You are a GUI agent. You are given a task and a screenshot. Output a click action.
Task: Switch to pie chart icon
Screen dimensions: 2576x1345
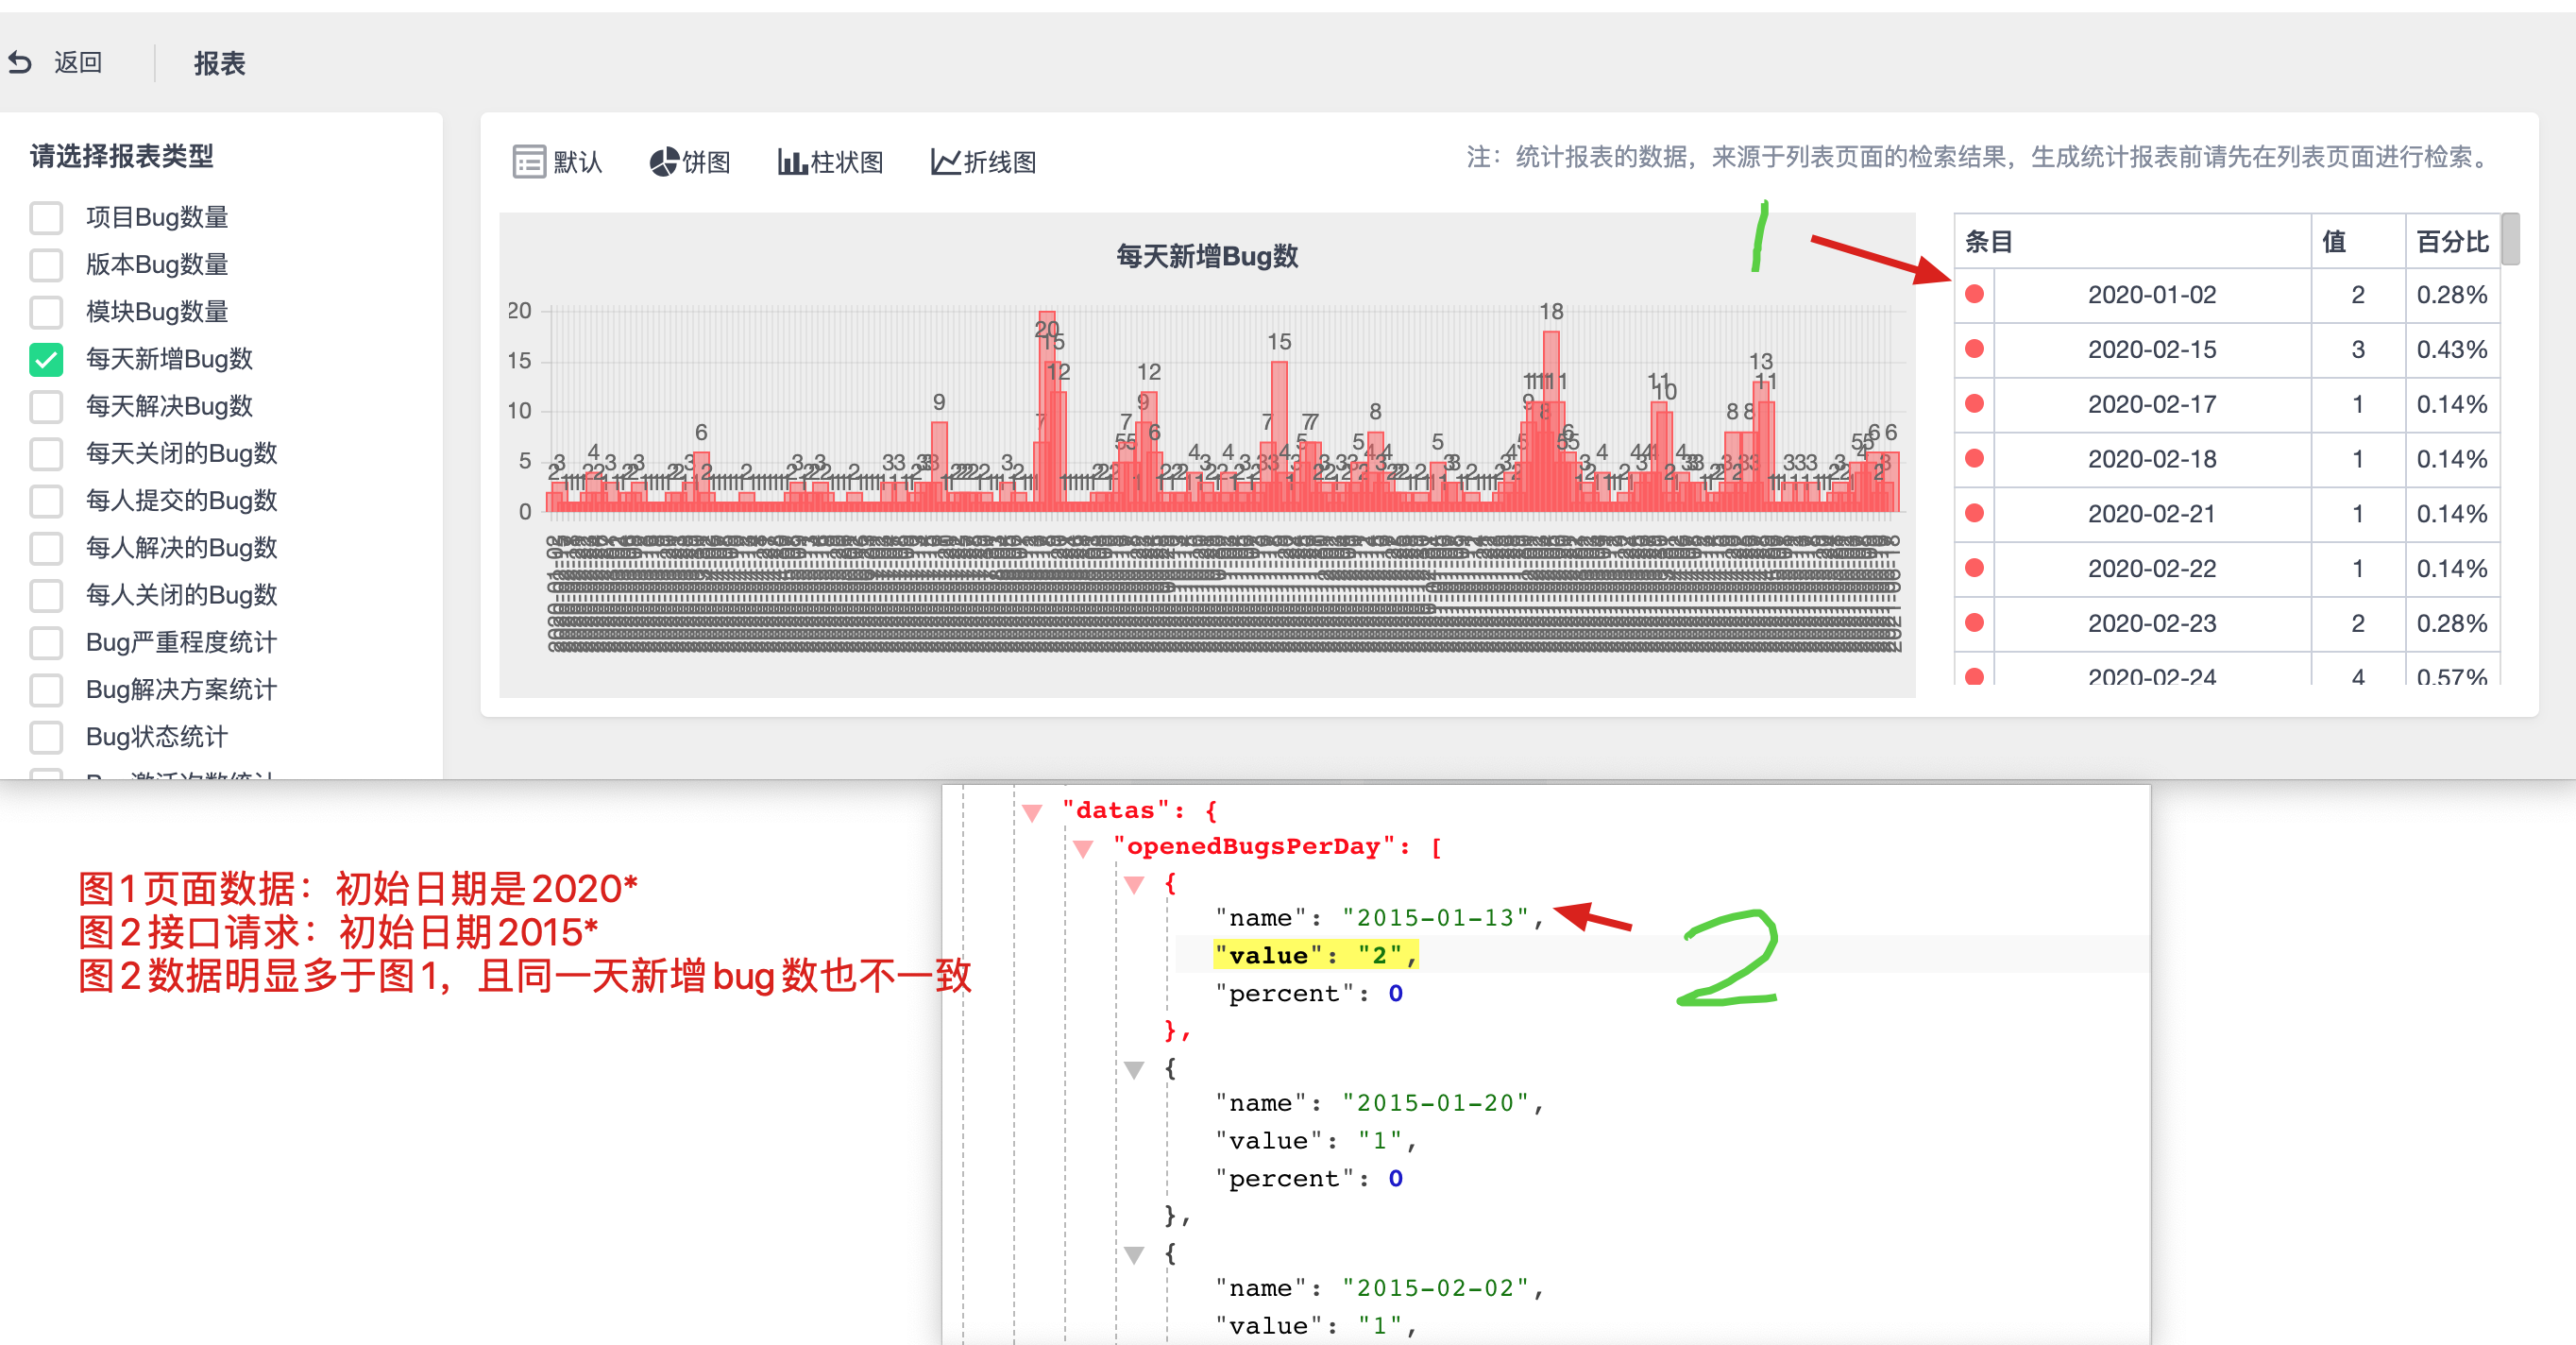tap(663, 161)
